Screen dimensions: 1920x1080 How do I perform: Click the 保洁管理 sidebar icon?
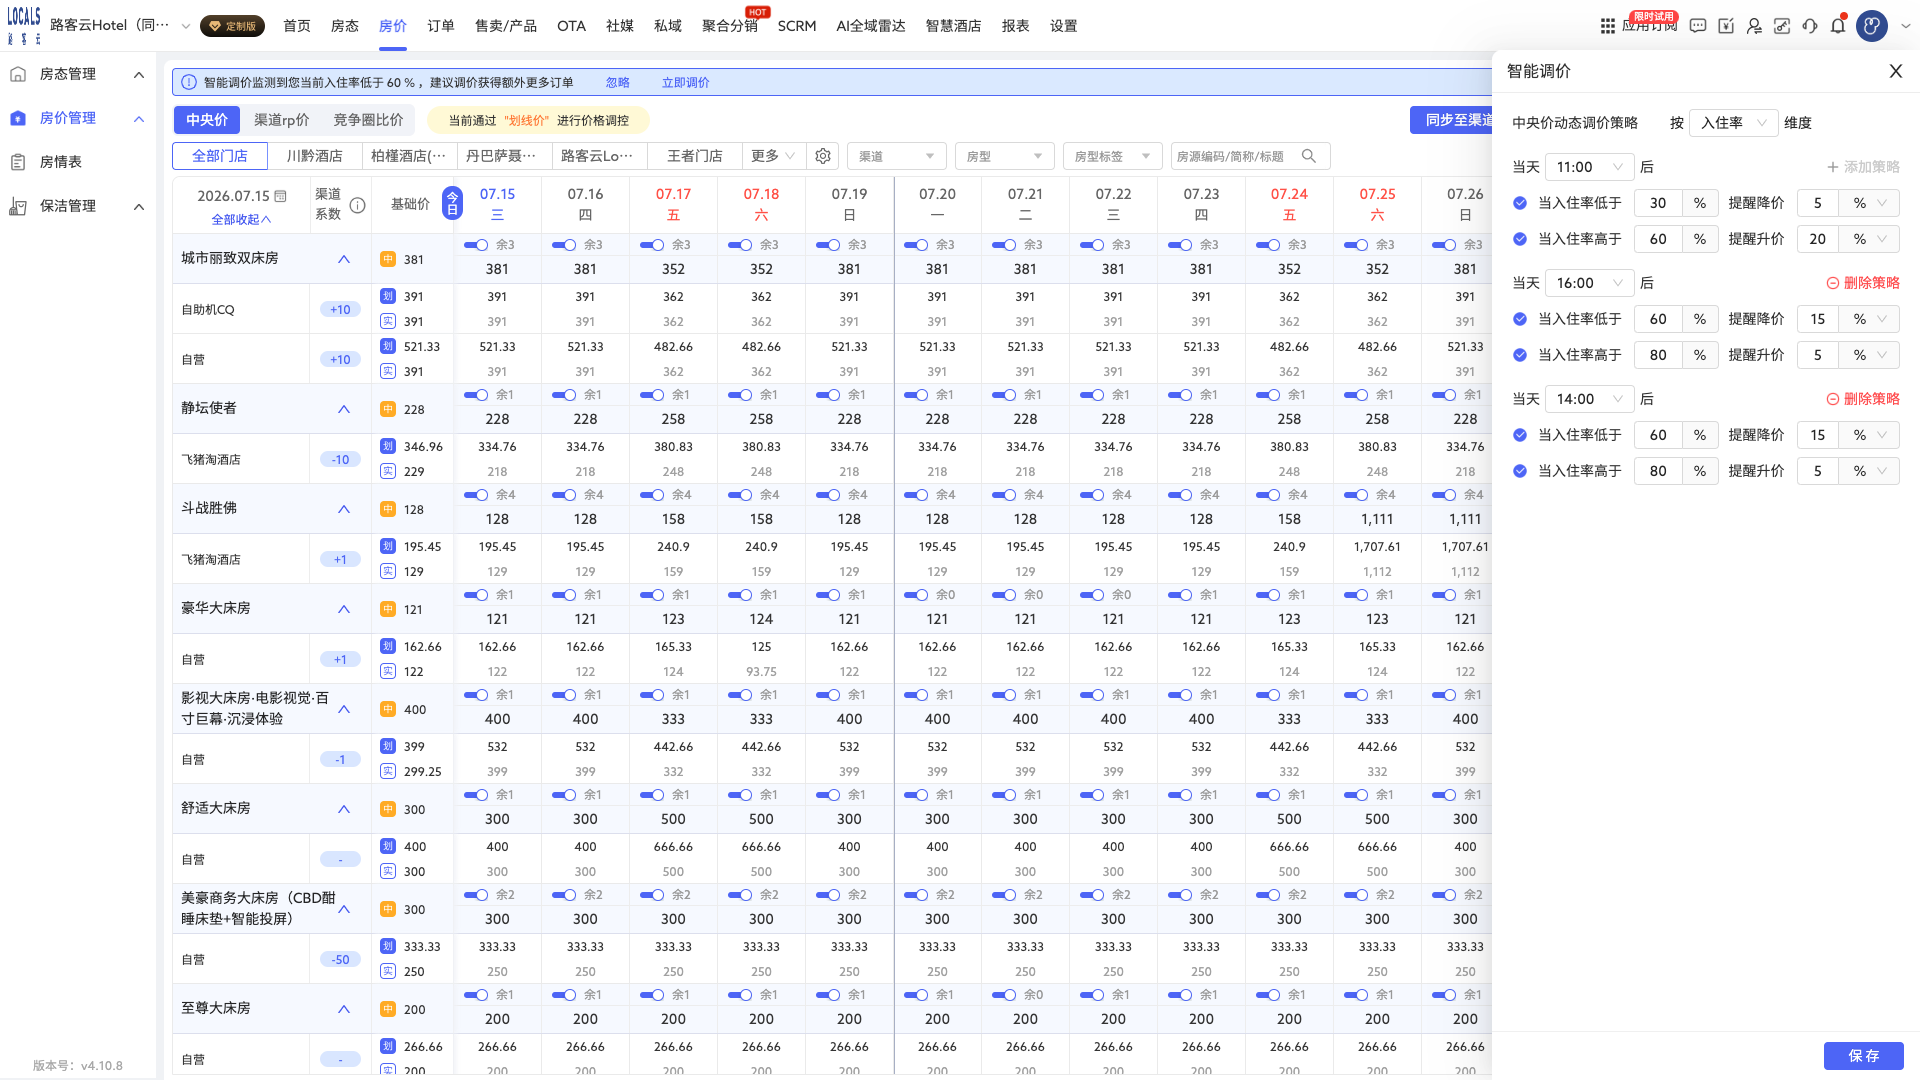18,206
